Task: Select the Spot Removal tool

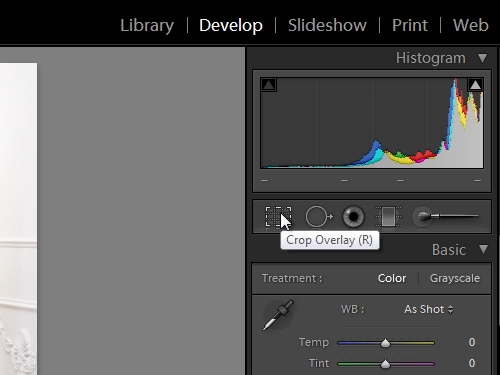Action: [319, 217]
